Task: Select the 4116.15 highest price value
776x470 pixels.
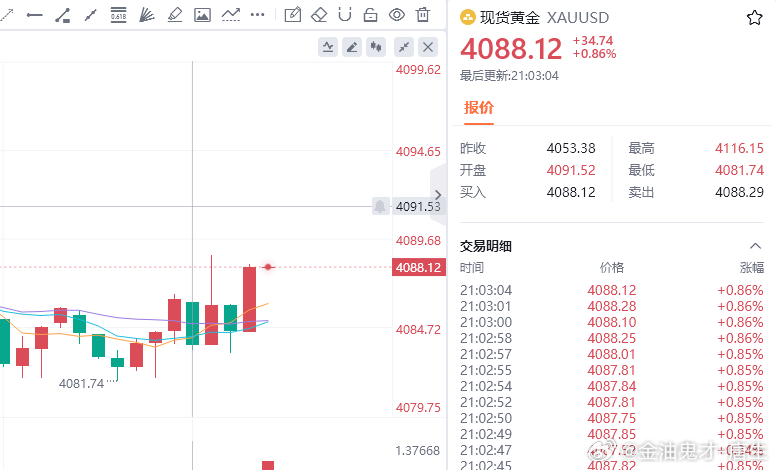Action: (739, 148)
